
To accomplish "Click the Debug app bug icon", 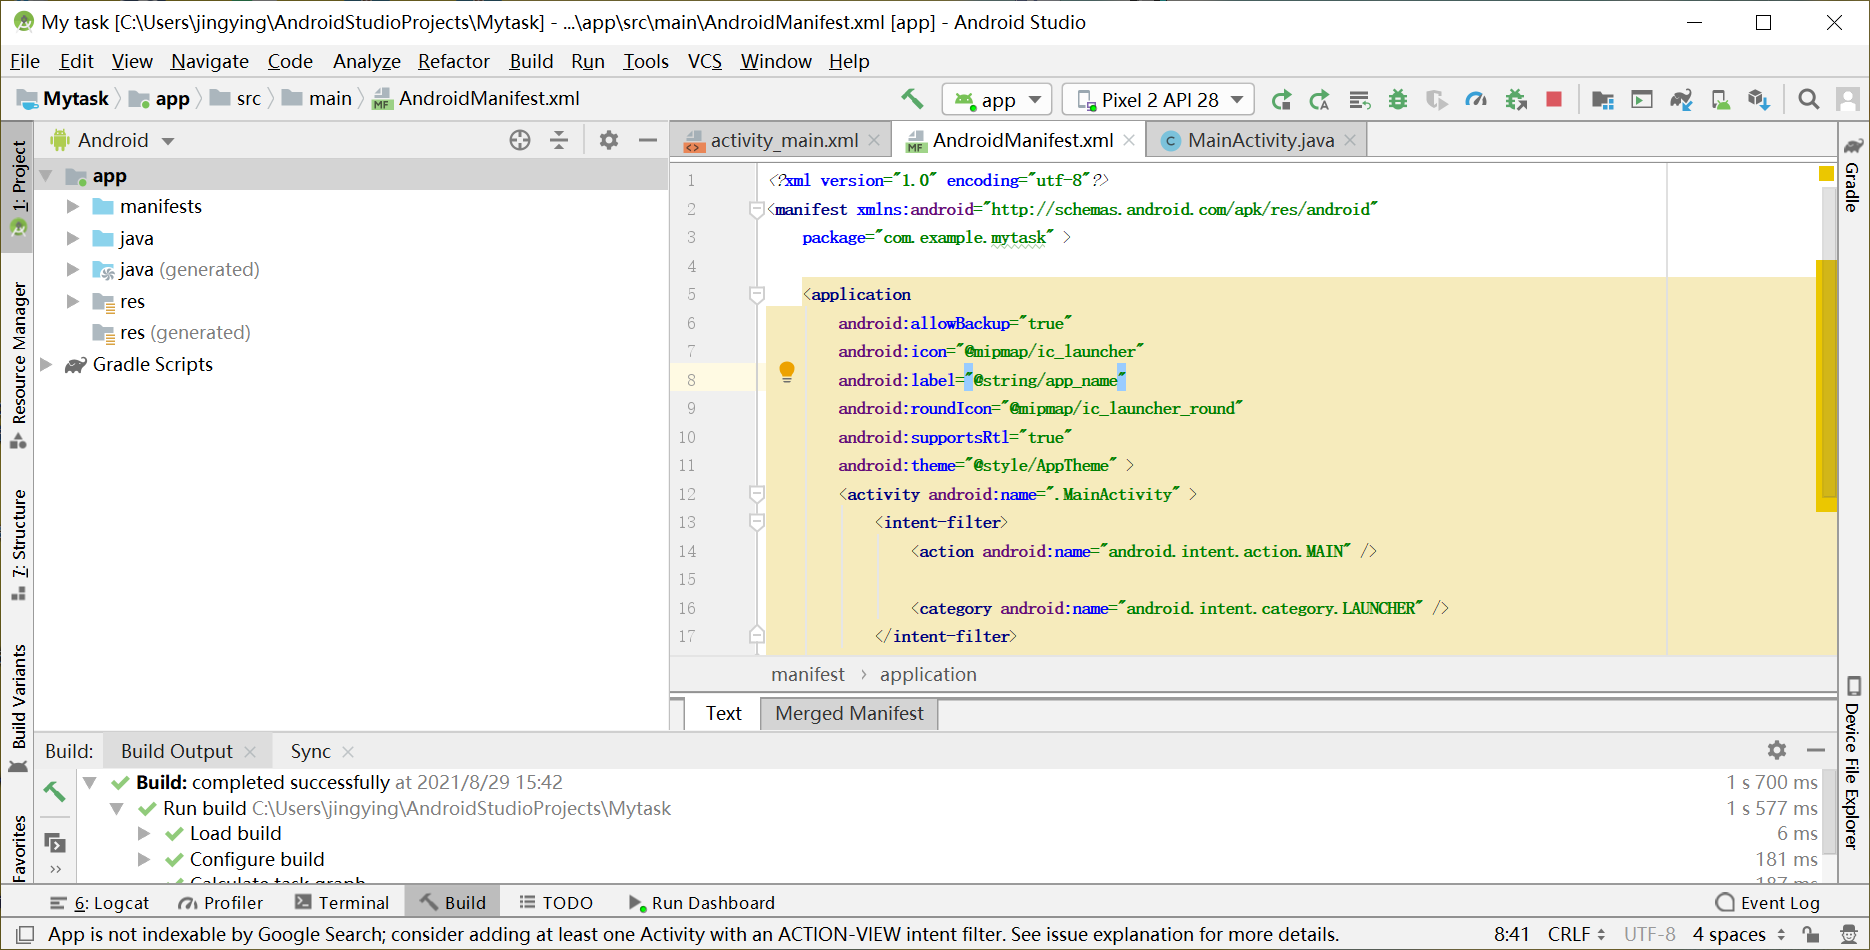I will [x=1398, y=100].
